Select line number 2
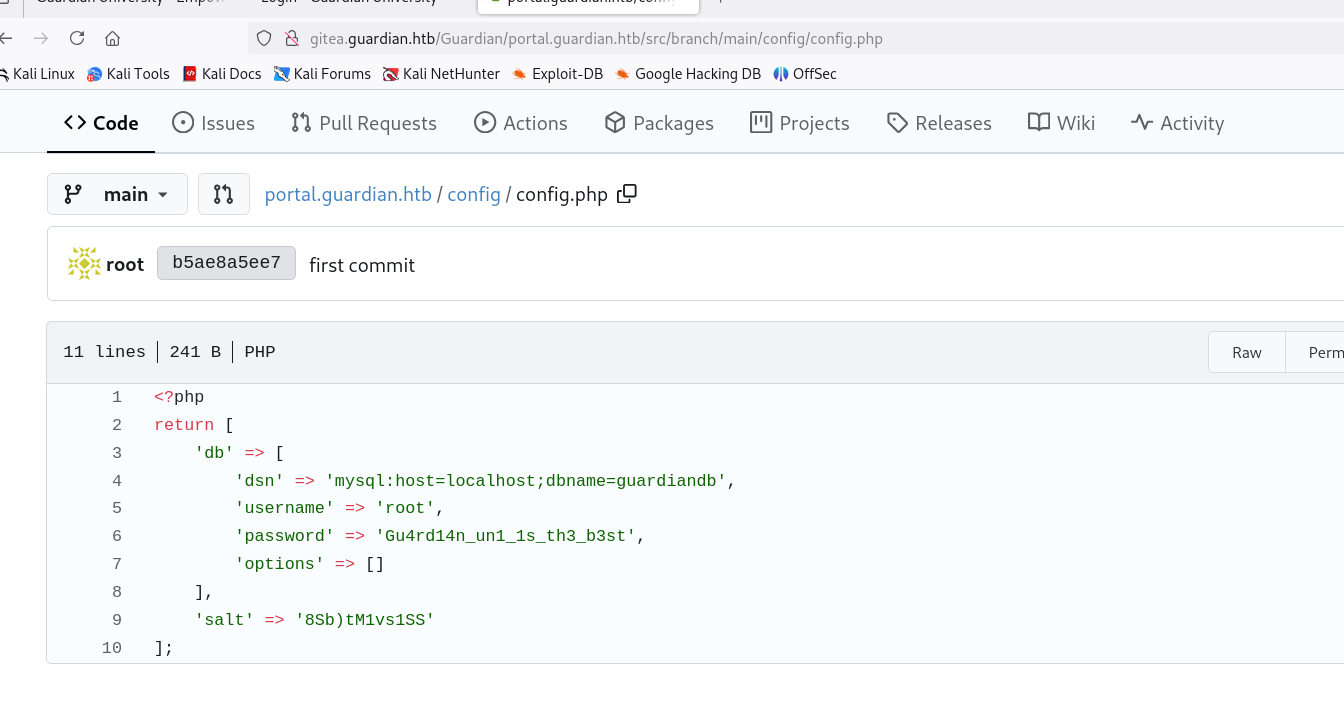 point(117,425)
